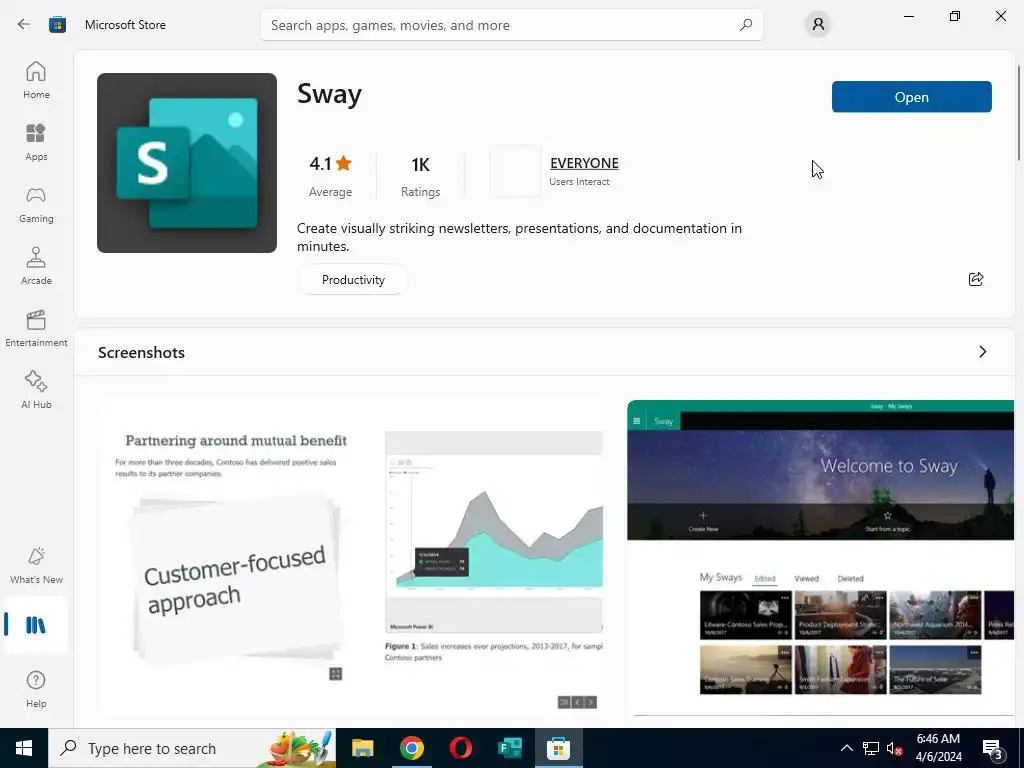Open the Productivity category tag
1024x768 pixels.
tap(353, 280)
